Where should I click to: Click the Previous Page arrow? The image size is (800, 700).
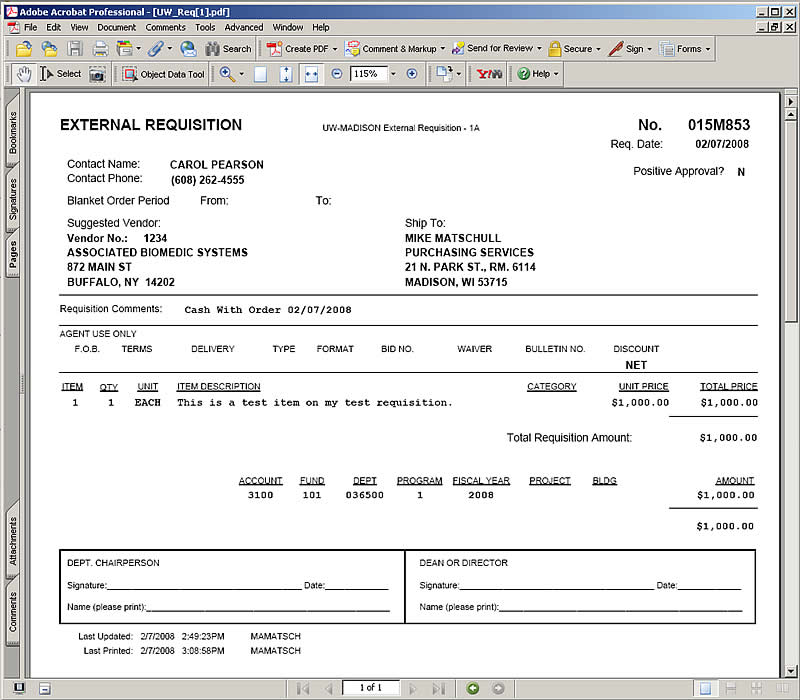tap(328, 689)
